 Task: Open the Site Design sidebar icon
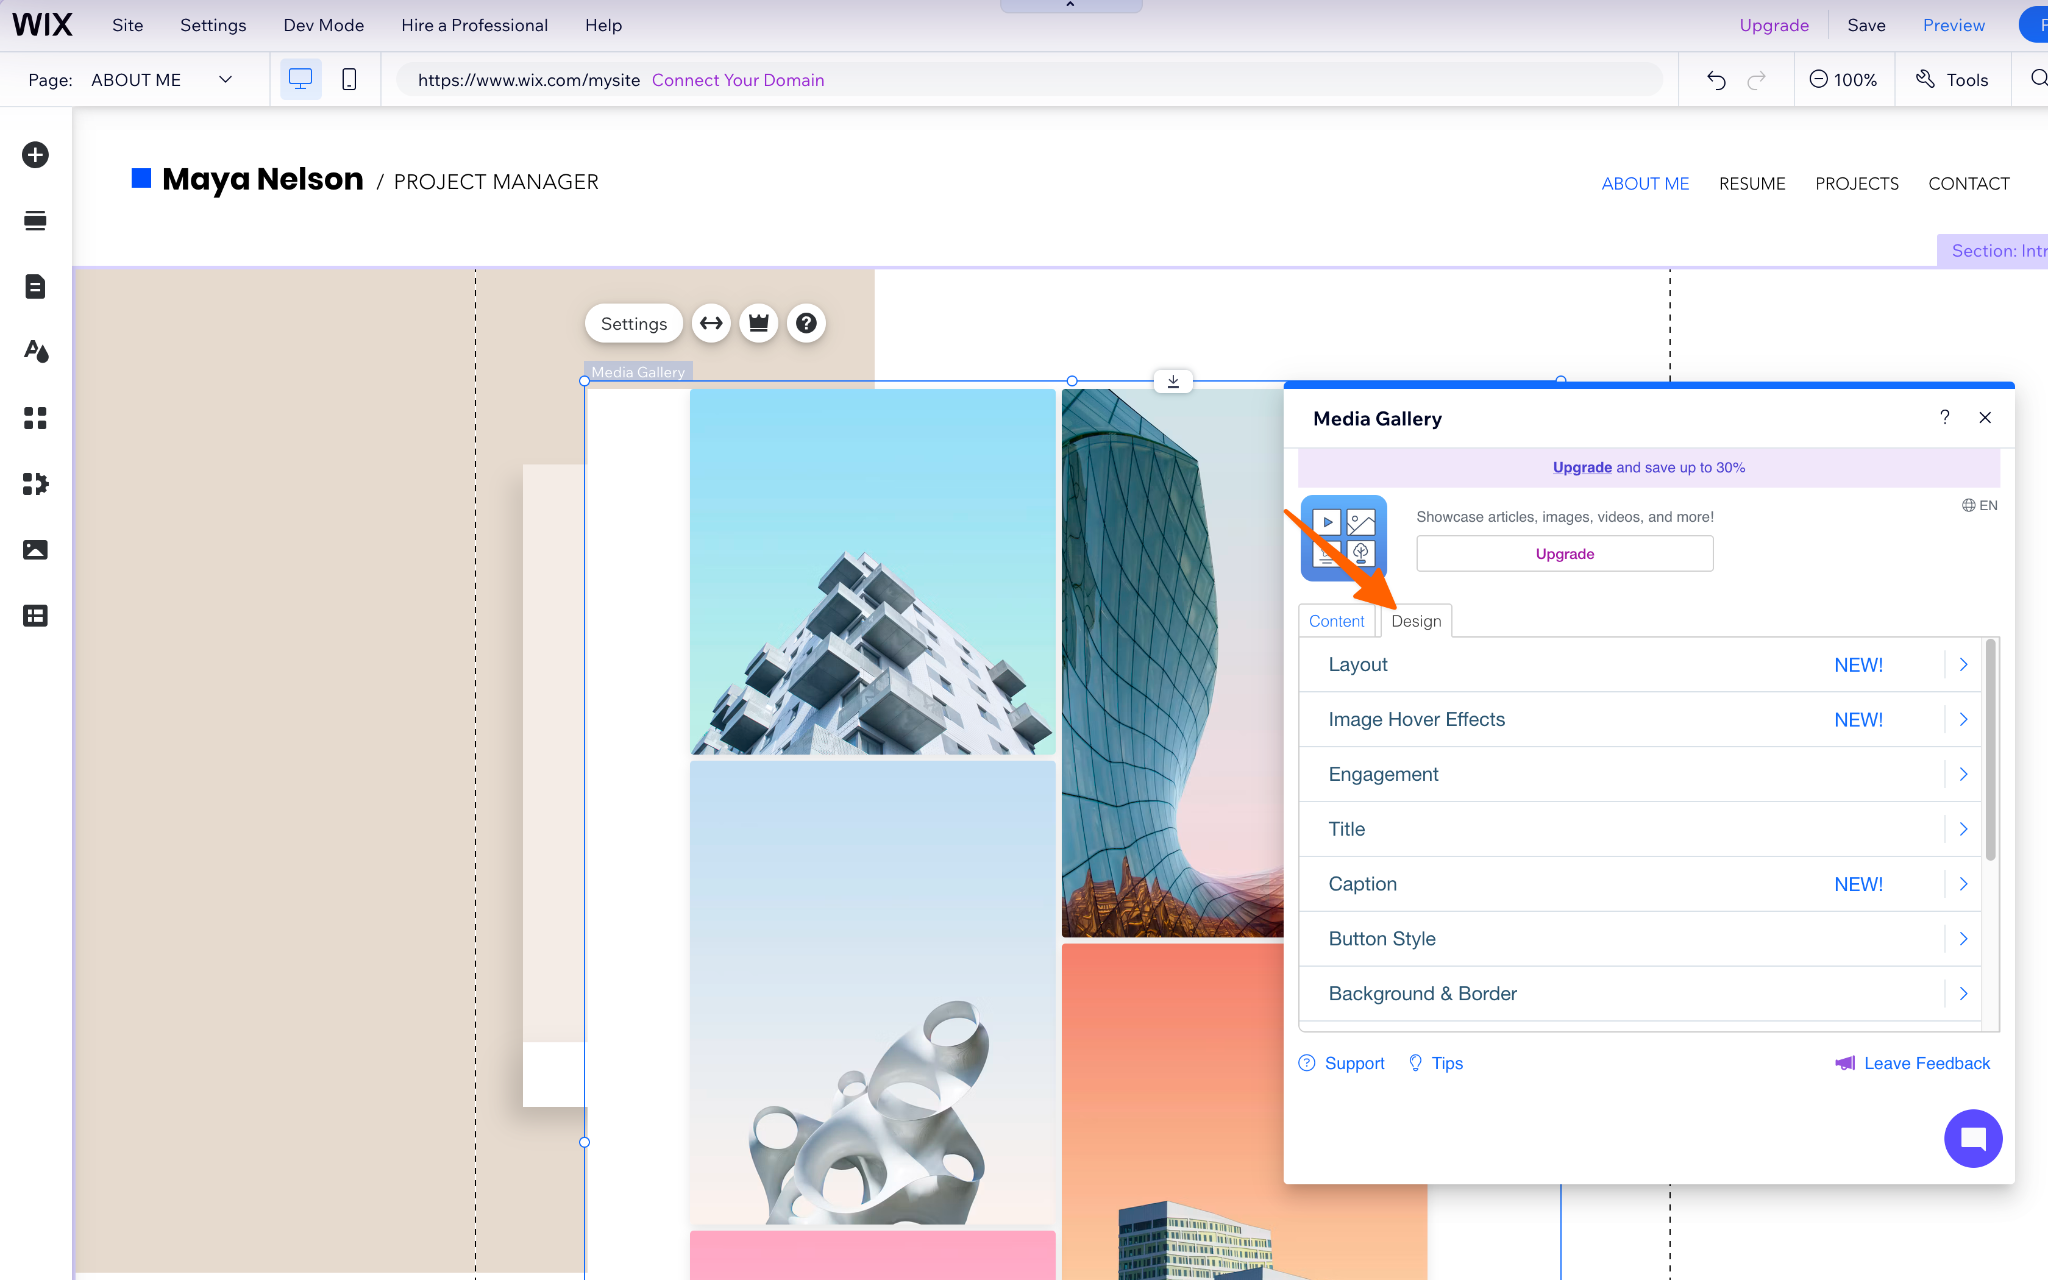(35, 352)
